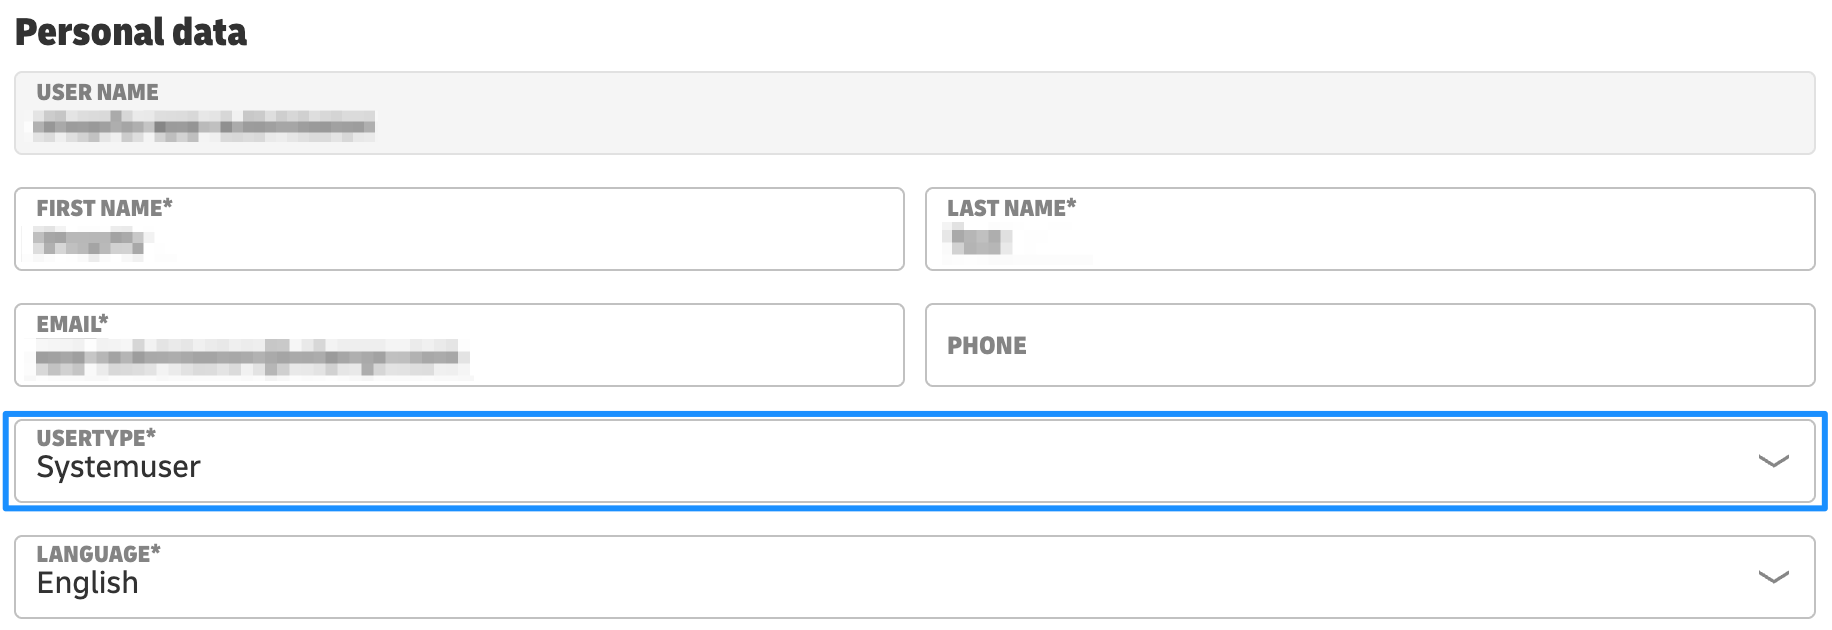Click the selected value English
This screenshot has width=1832, height=630.
coord(88,583)
